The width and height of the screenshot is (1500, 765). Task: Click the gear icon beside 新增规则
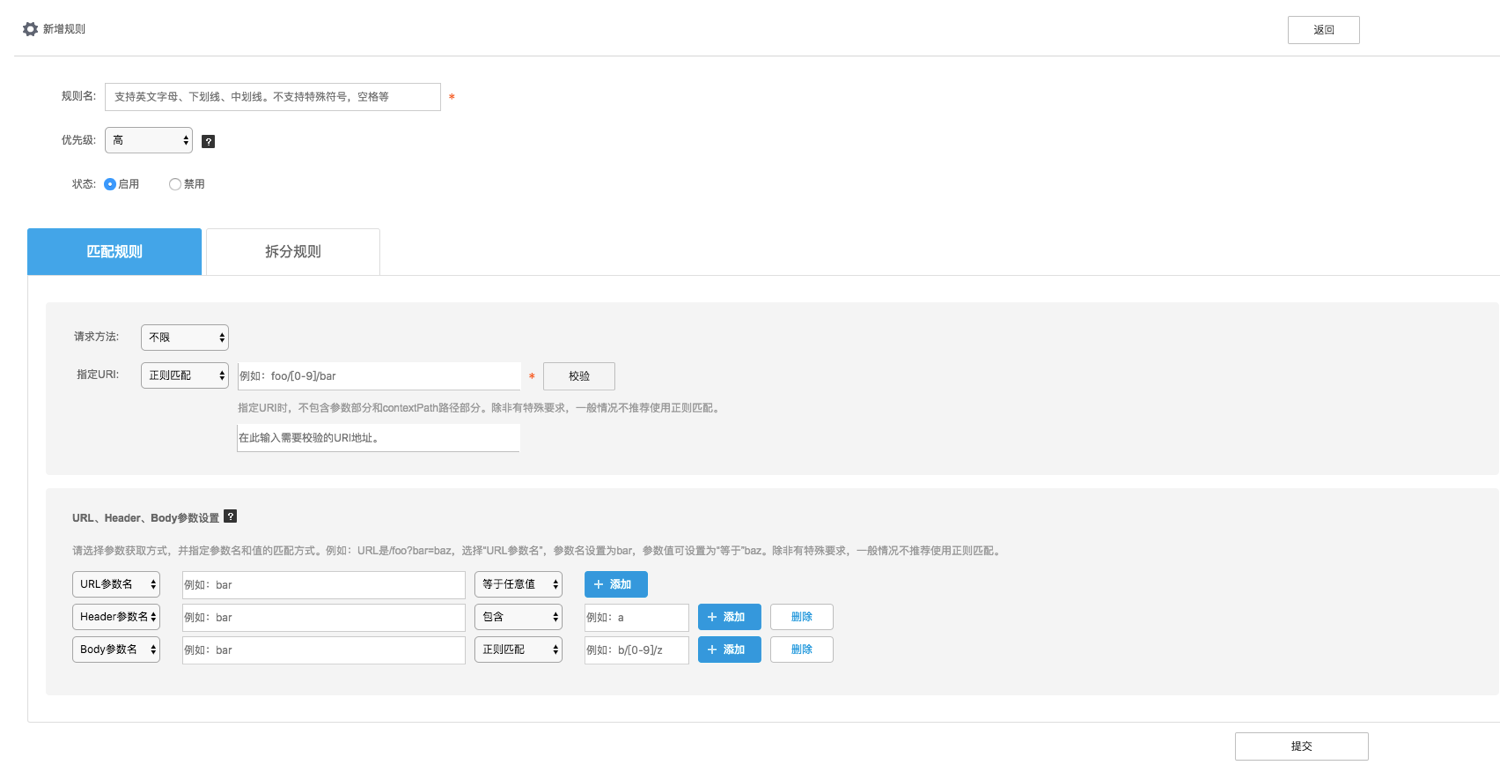(30, 29)
